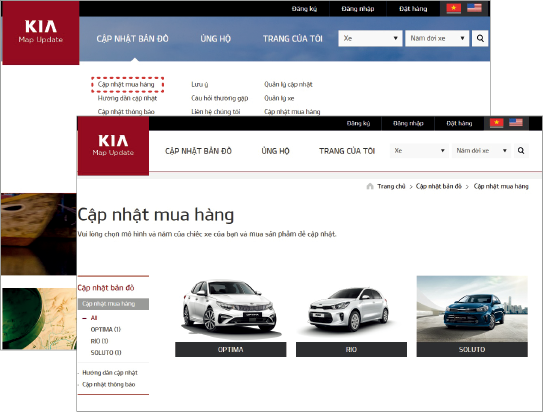
Task: Click the white Optima car image
Action: pos(230,307)
